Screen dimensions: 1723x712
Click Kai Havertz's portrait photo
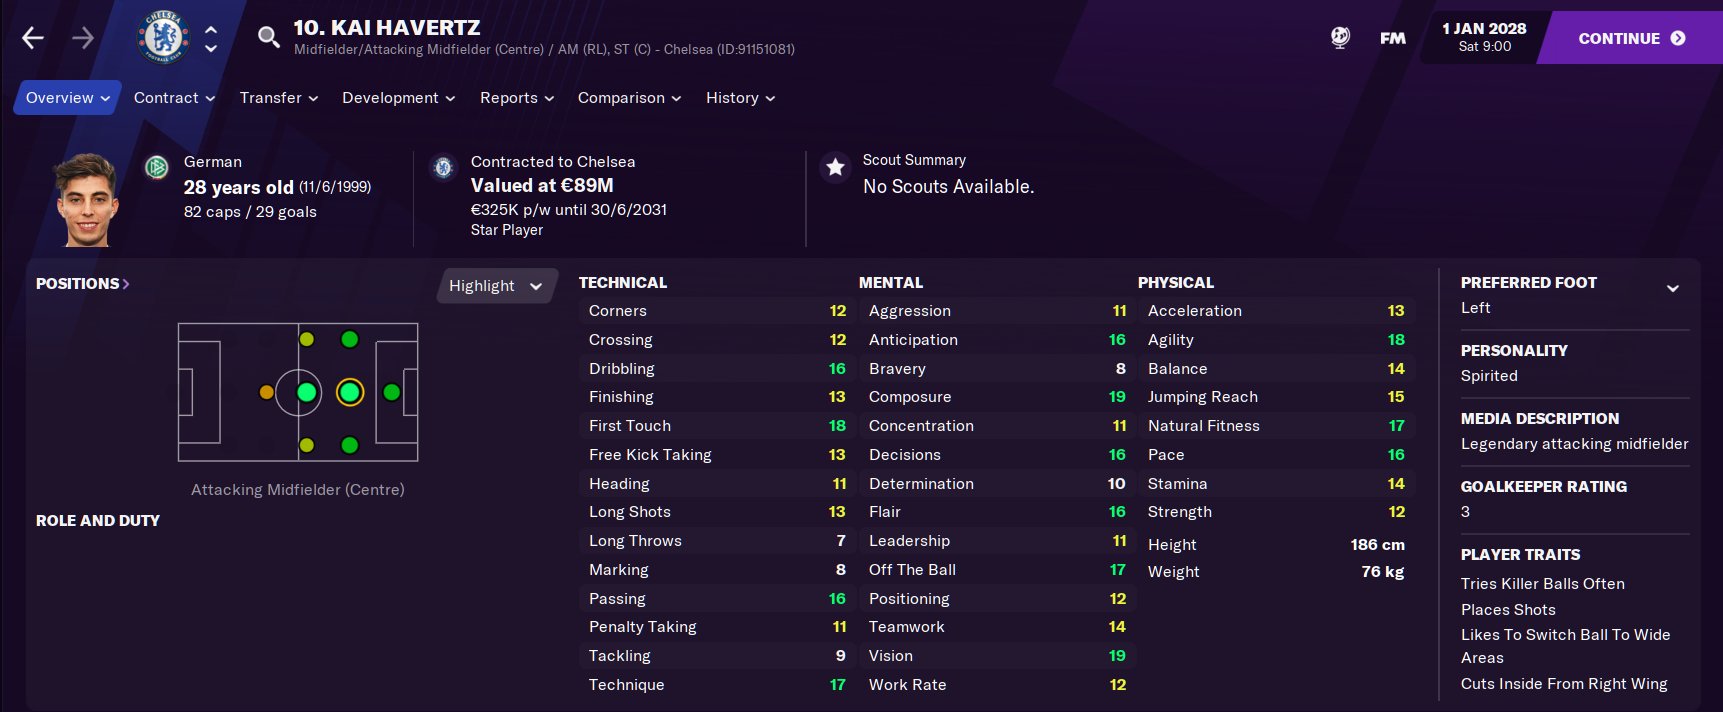(x=87, y=200)
